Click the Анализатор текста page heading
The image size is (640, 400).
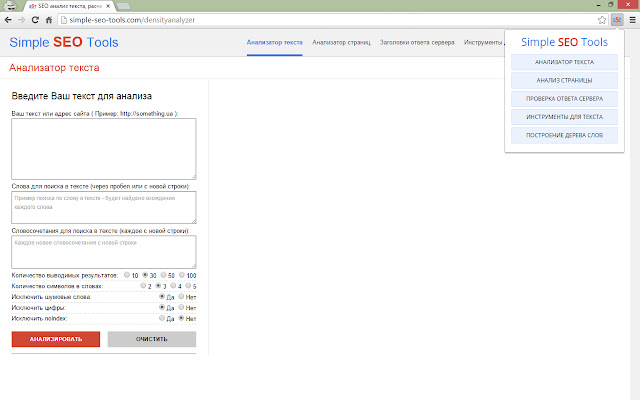pos(54,68)
